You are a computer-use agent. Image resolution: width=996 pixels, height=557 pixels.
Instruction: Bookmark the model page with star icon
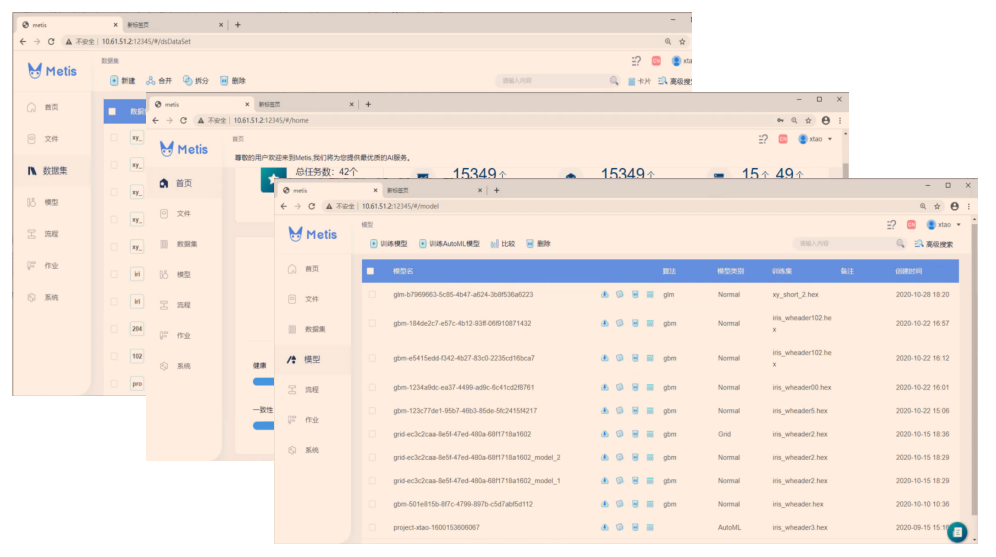(x=937, y=206)
